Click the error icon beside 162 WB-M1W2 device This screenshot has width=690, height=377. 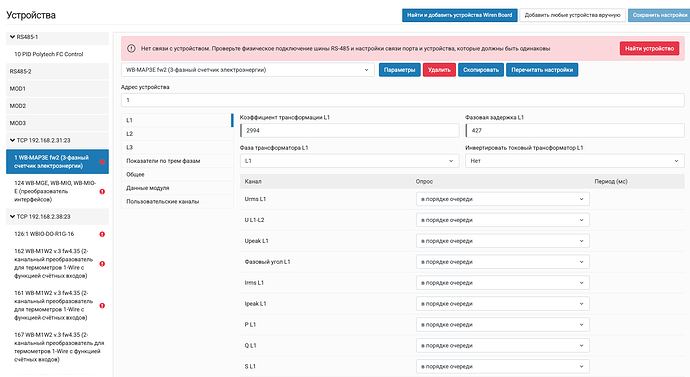click(102, 264)
